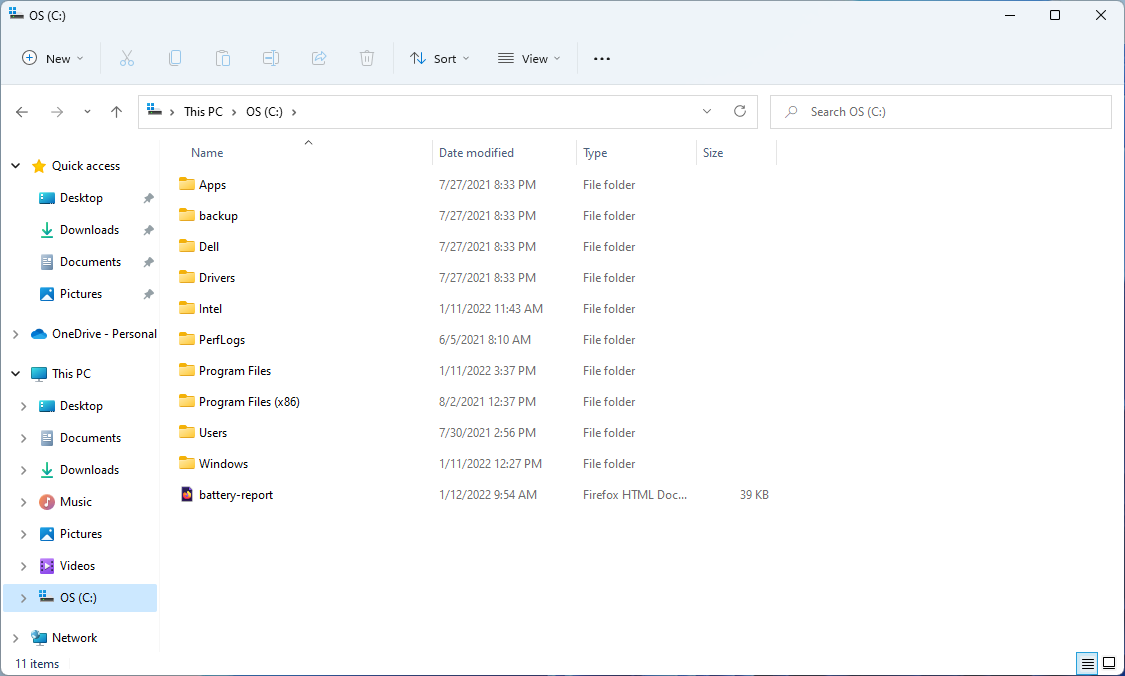Unpin Downloads from Quick access
This screenshot has width=1125, height=676.
(148, 229)
